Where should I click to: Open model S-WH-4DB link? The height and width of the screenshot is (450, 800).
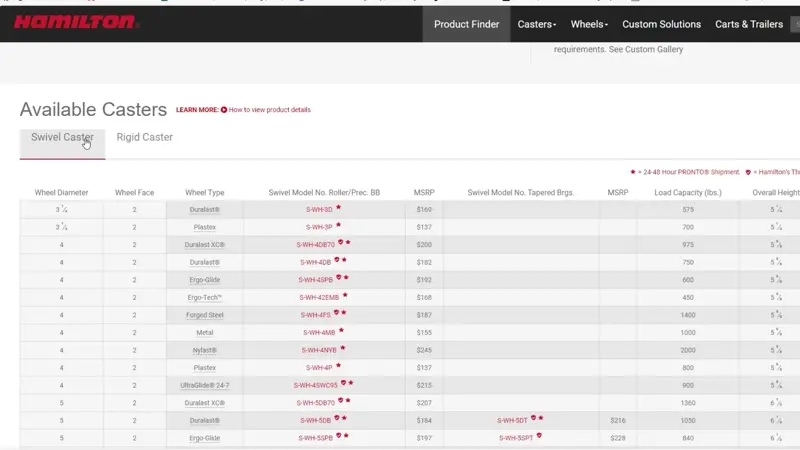315,262
